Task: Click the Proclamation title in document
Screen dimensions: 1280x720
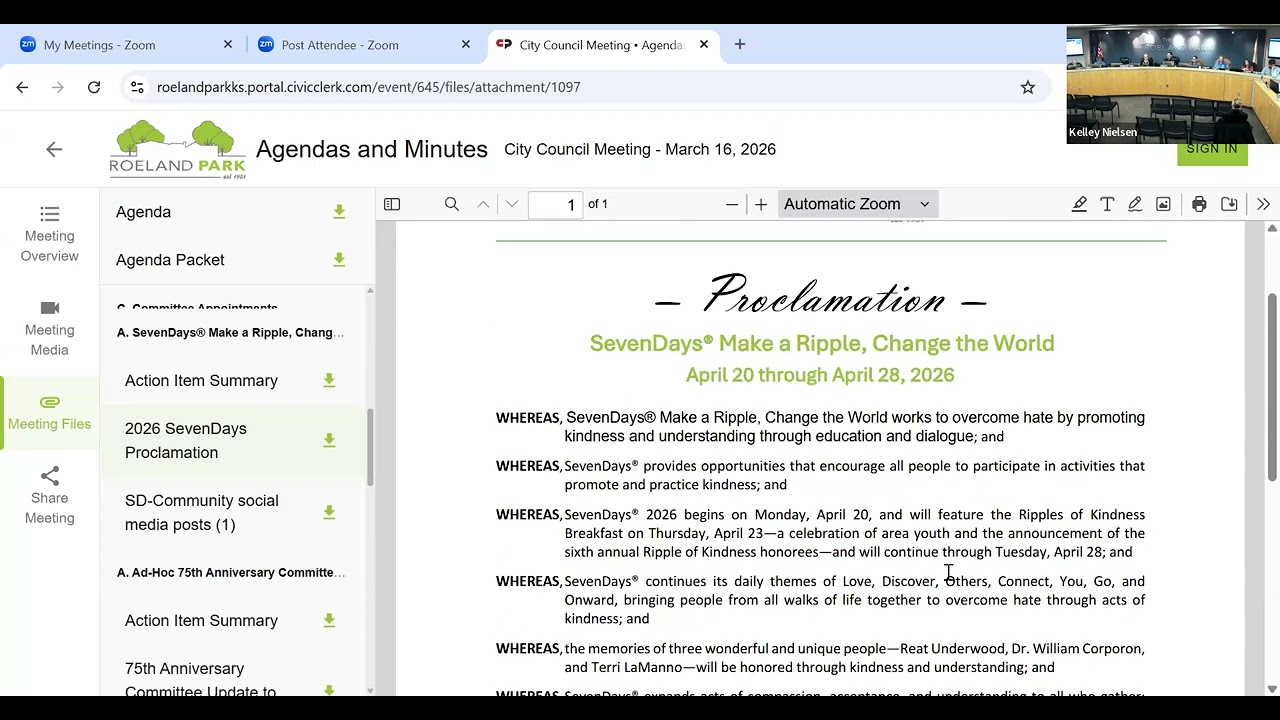Action: (821, 296)
